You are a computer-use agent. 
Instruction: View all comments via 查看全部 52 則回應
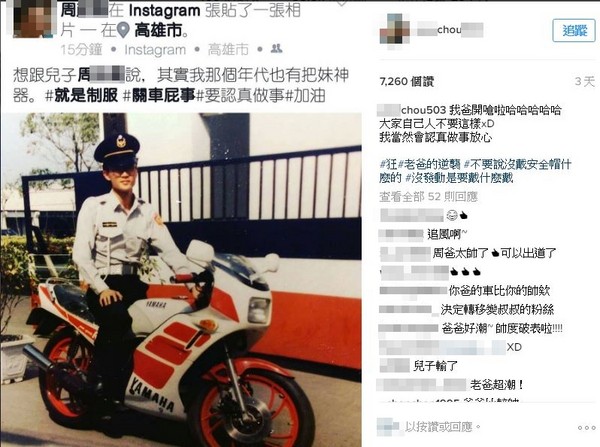tap(428, 197)
